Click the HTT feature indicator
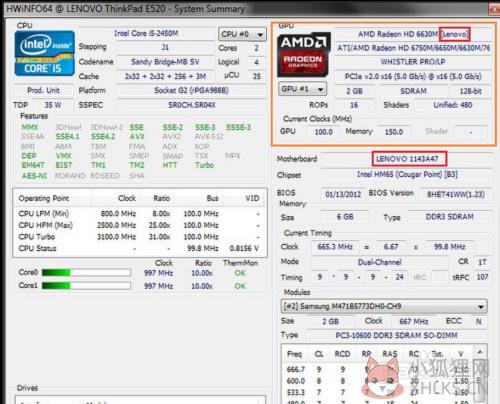 (x=170, y=165)
